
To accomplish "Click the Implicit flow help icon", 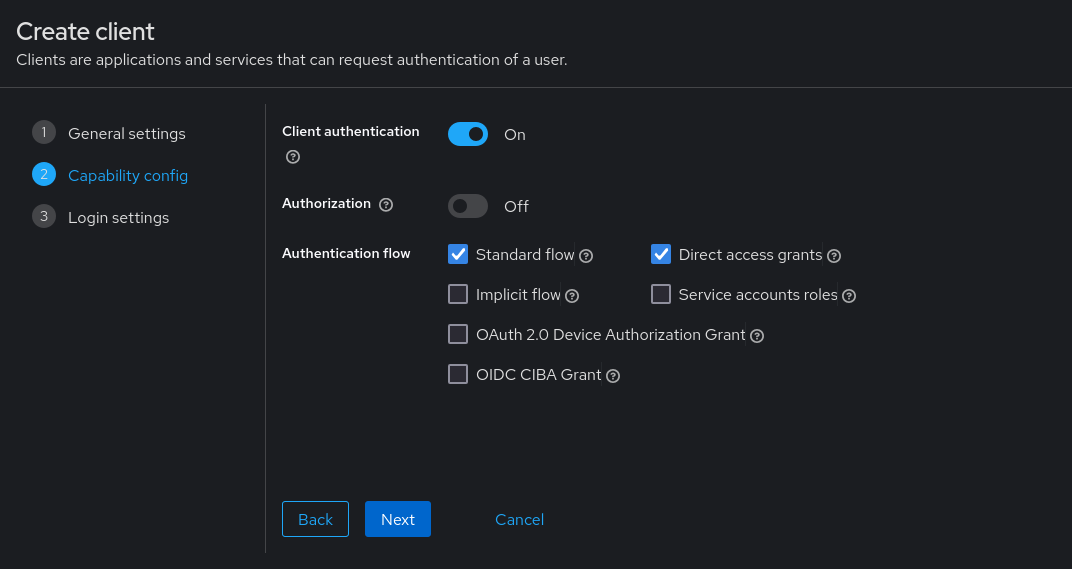I will click(x=572, y=296).
